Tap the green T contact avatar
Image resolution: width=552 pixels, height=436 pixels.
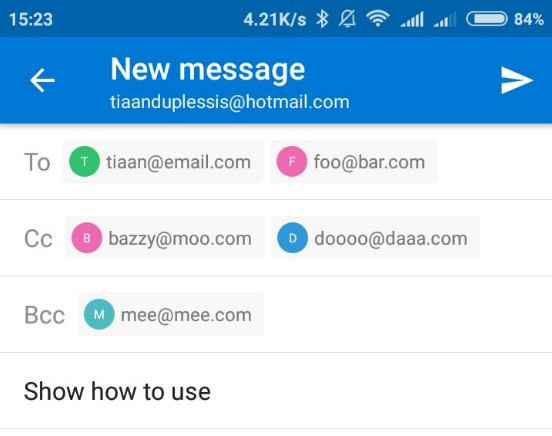point(84,161)
